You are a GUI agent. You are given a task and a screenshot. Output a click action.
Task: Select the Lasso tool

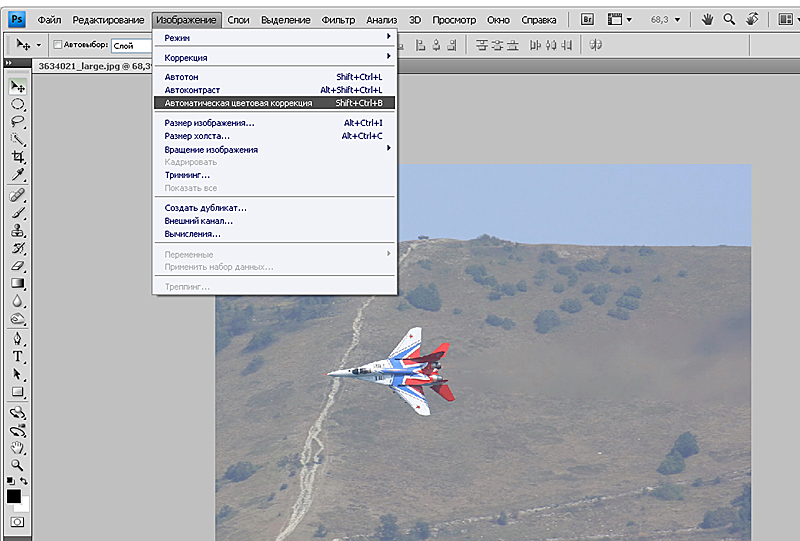point(18,122)
